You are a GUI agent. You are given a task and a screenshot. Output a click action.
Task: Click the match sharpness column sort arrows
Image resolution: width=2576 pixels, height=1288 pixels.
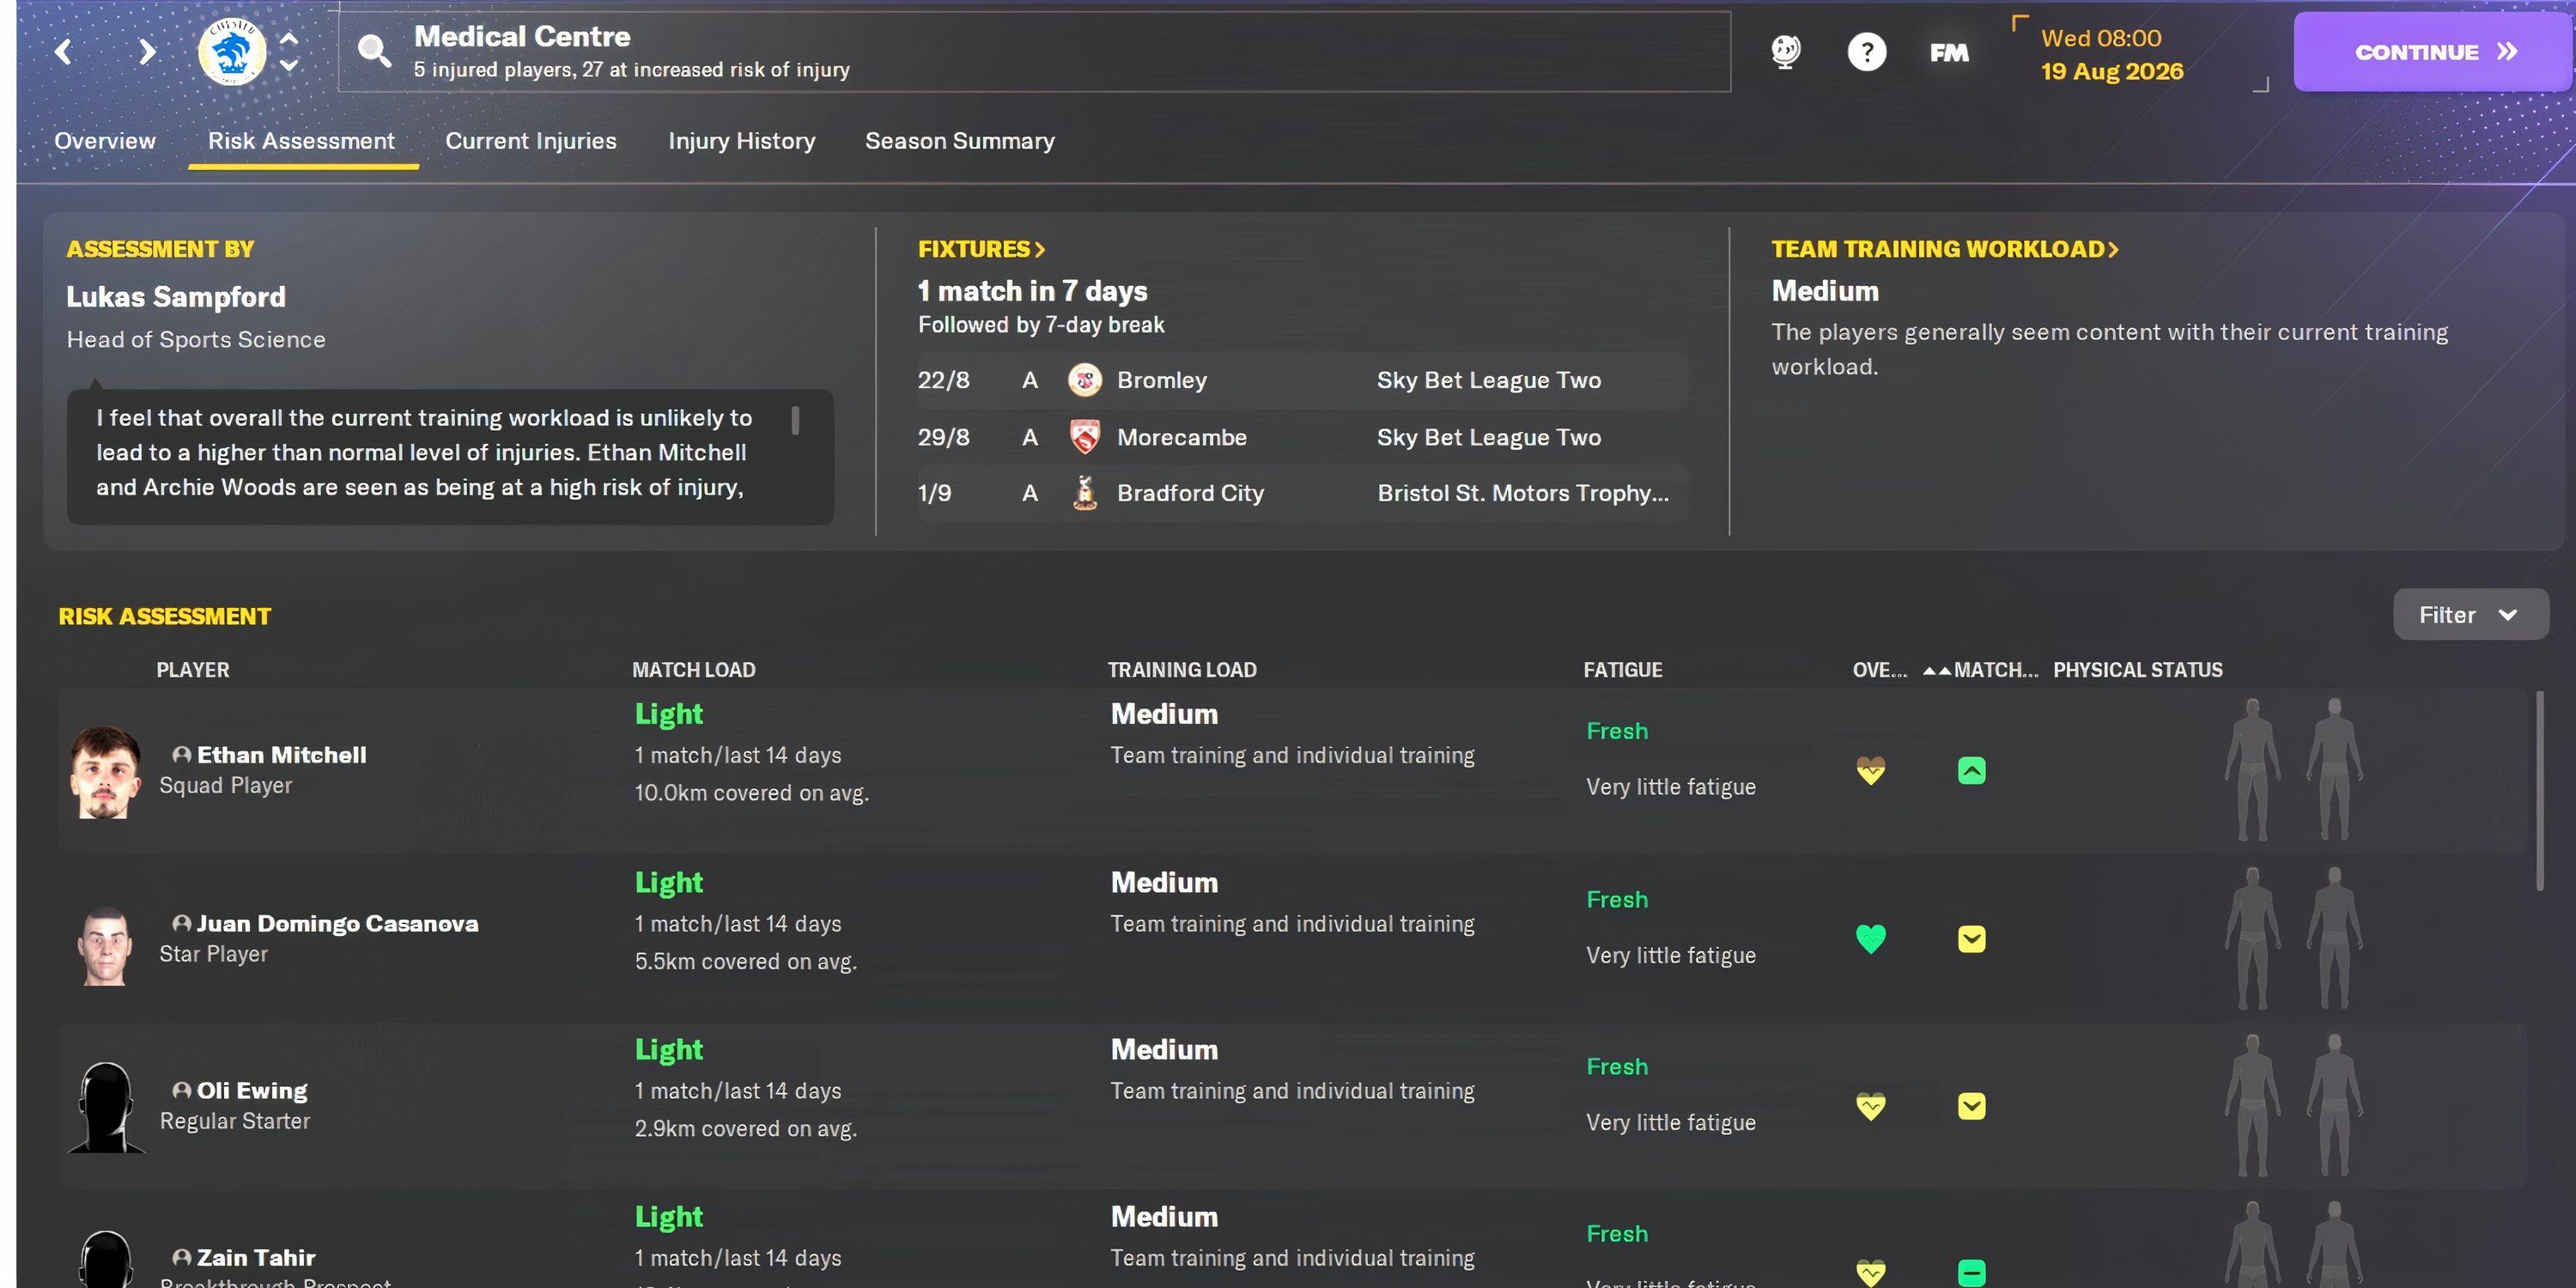[x=1938, y=670]
